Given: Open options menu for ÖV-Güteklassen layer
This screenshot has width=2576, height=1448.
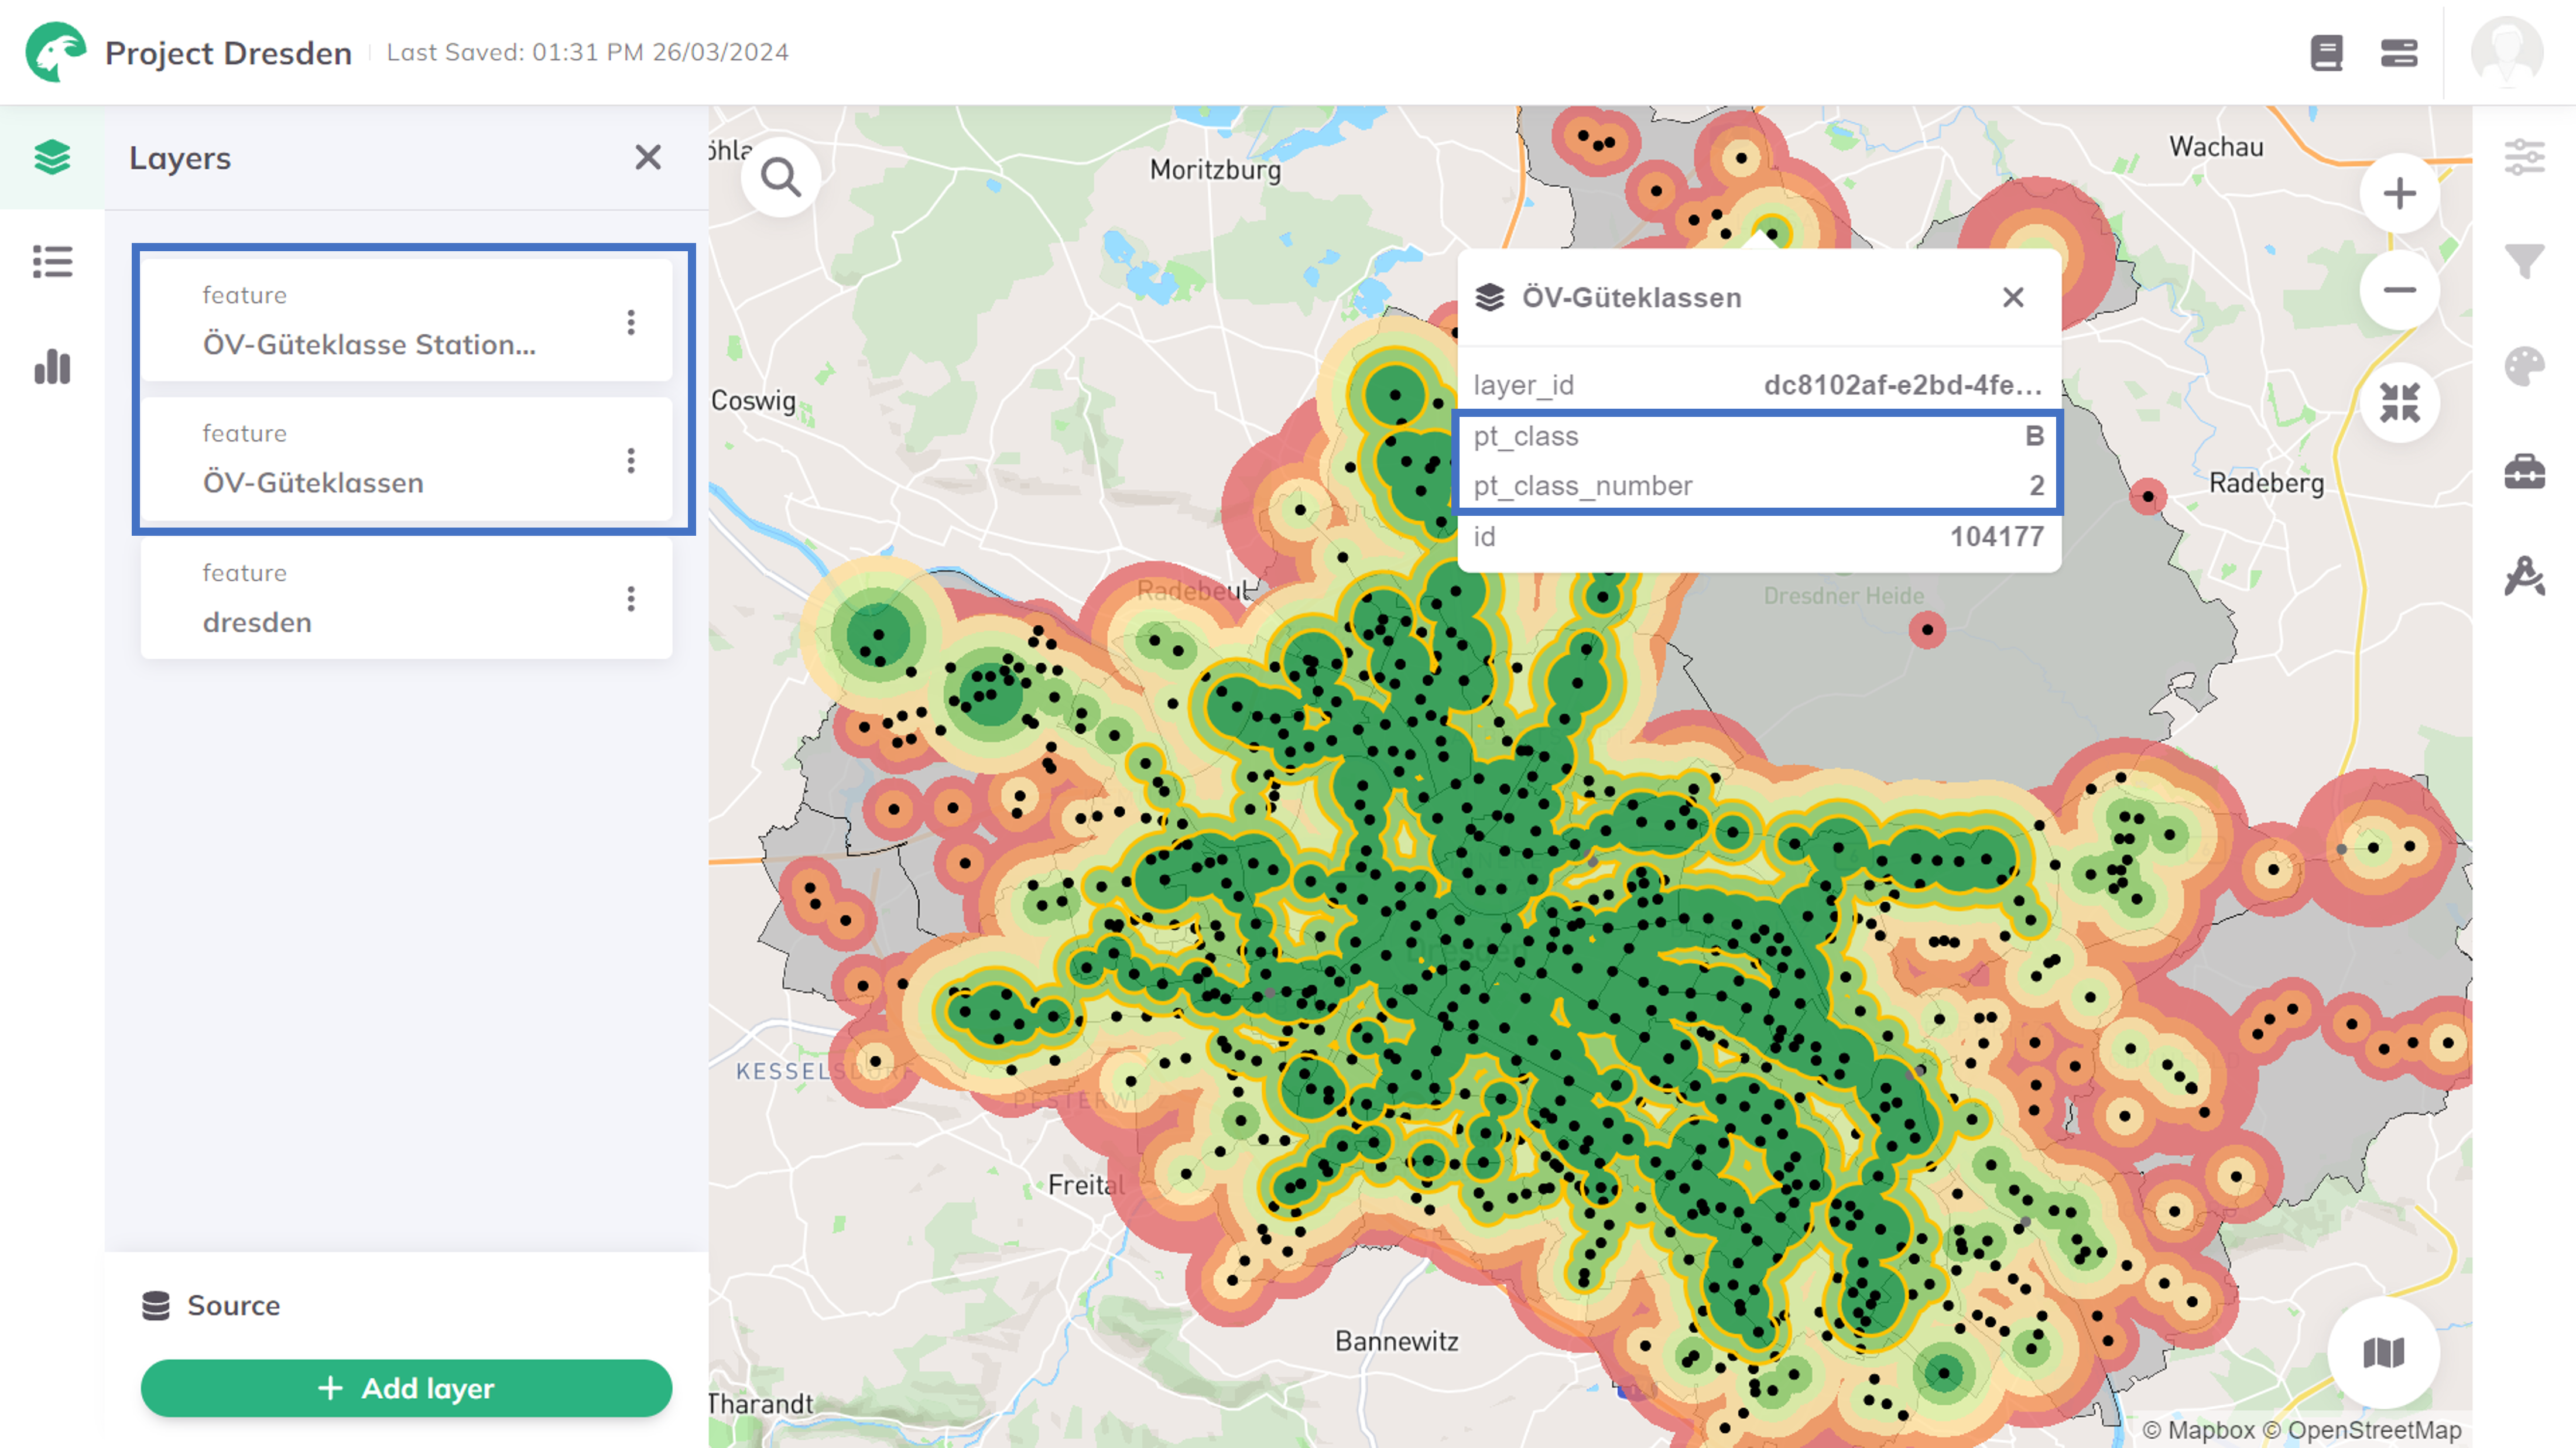Looking at the screenshot, I should click(x=631, y=460).
